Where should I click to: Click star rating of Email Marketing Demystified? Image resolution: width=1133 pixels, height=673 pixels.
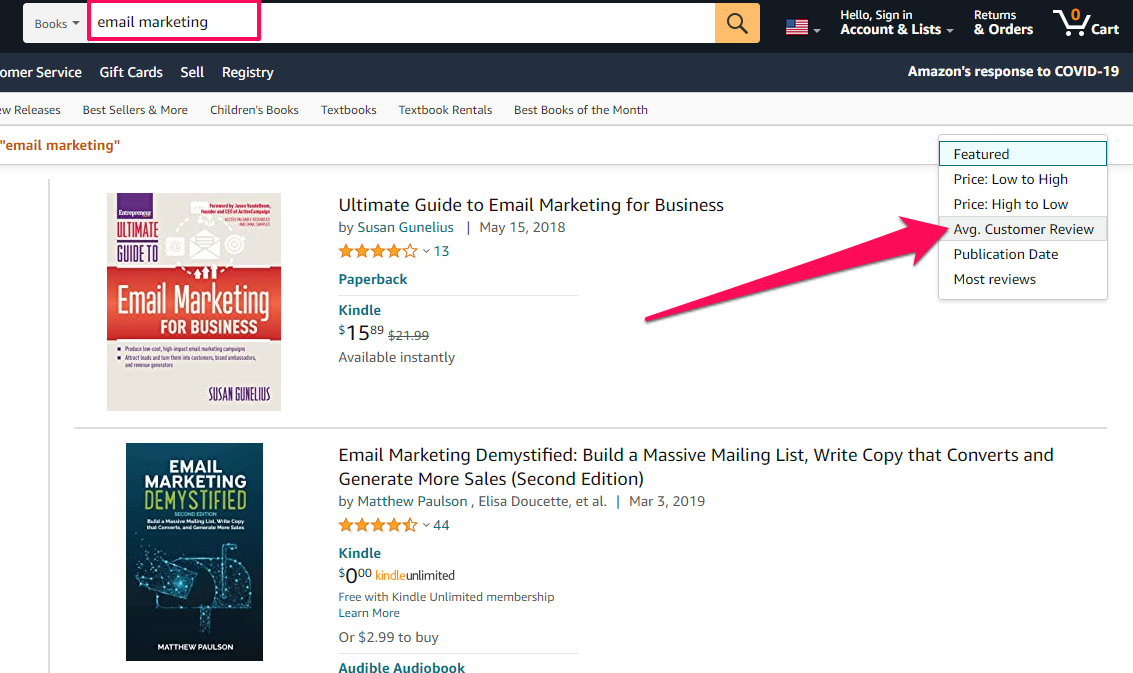coord(378,525)
